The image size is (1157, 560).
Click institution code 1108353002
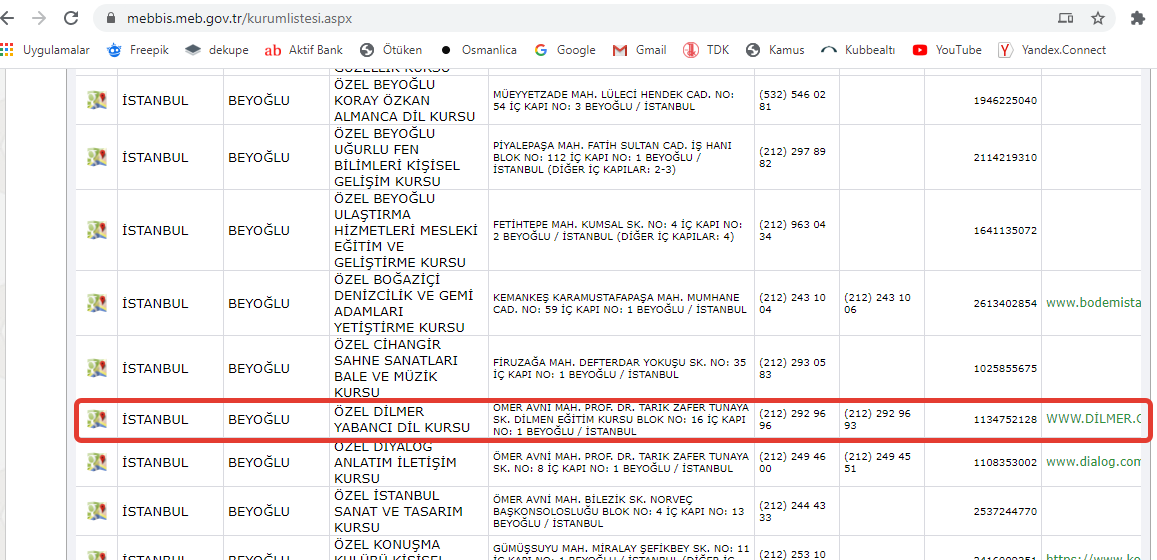coord(1005,462)
